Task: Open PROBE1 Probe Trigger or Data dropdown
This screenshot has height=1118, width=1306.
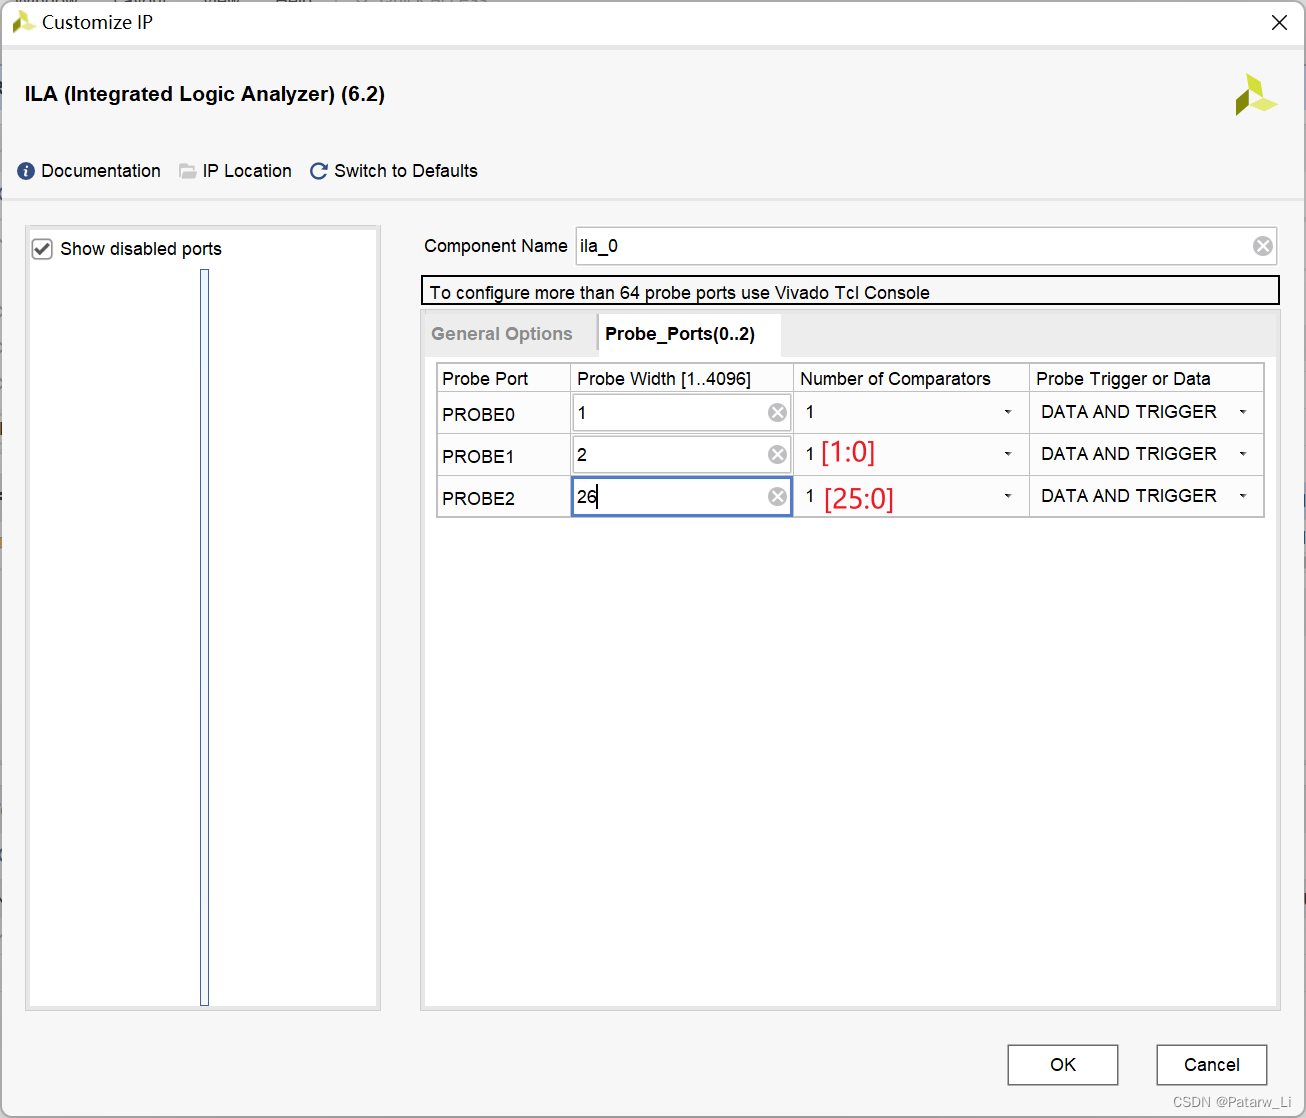Action: pos(1243,454)
